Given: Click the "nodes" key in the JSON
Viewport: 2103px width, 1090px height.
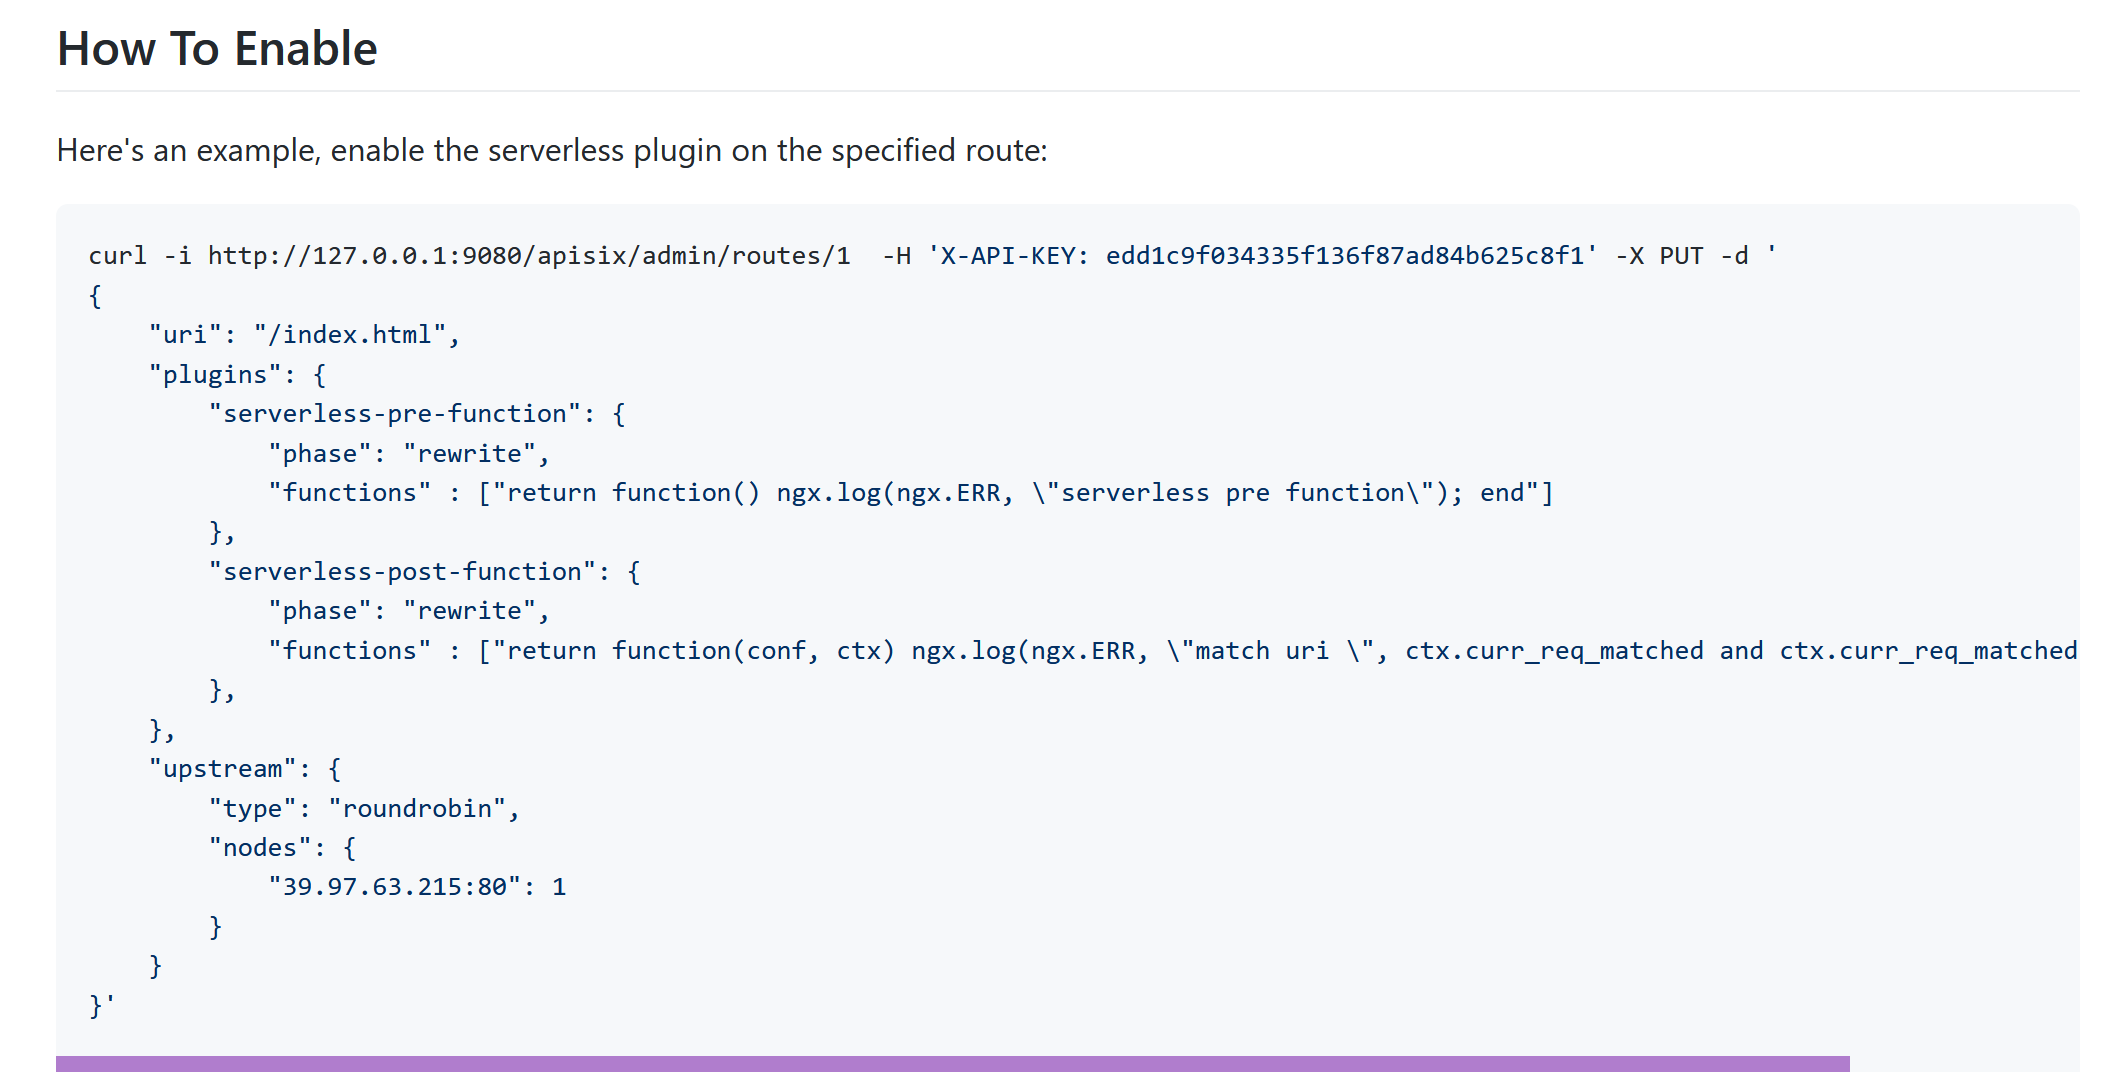Looking at the screenshot, I should tap(260, 848).
